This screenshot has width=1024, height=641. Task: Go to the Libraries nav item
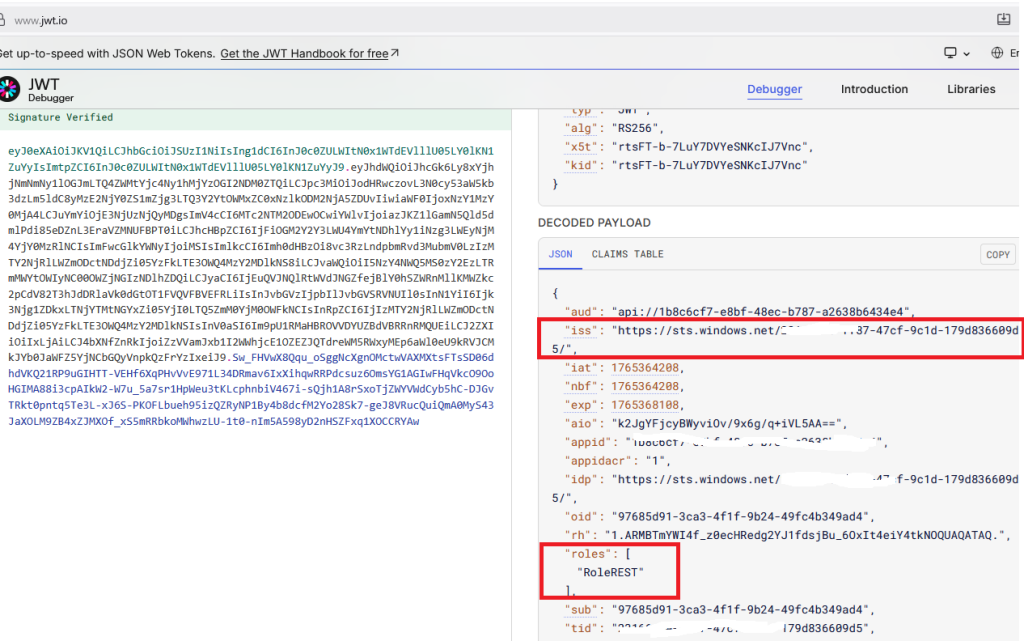click(x=971, y=89)
